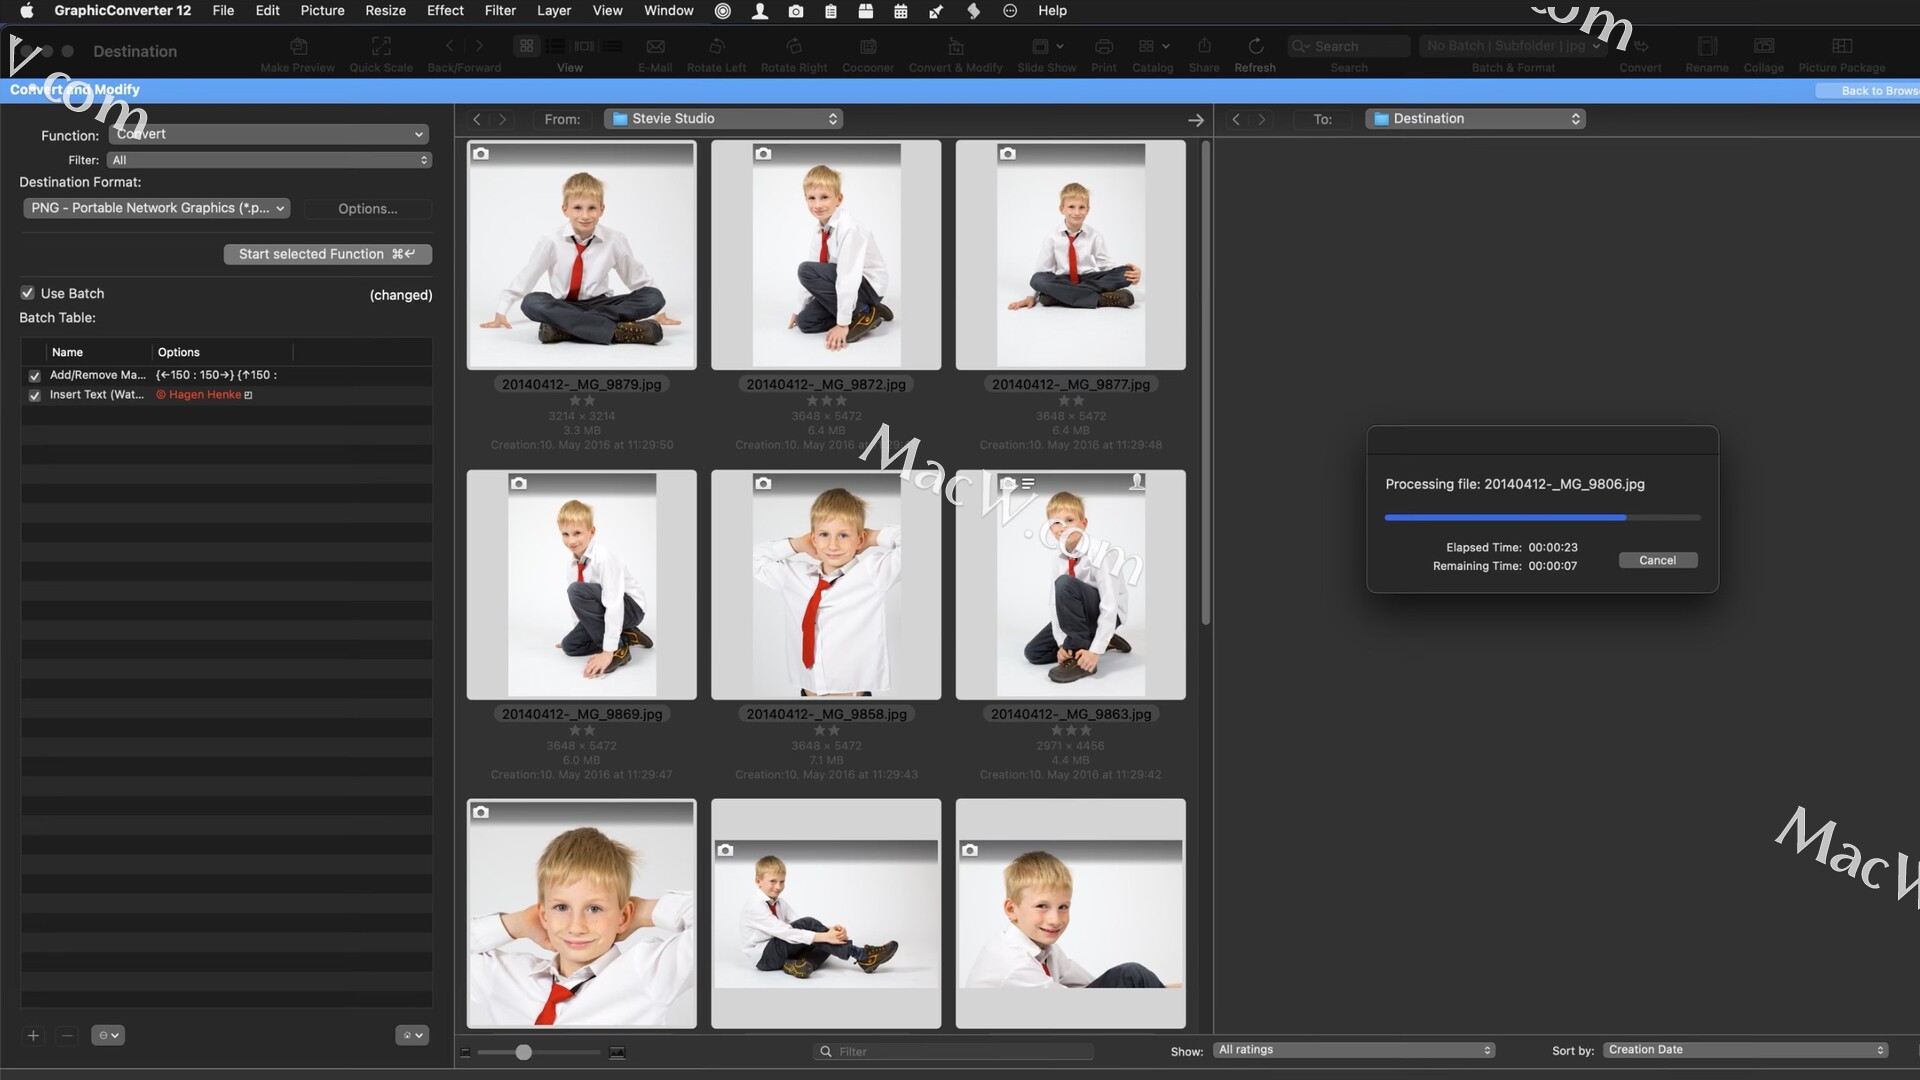This screenshot has width=1920, height=1080.
Task: Click the Share toolbar icon
Action: click(x=1204, y=46)
